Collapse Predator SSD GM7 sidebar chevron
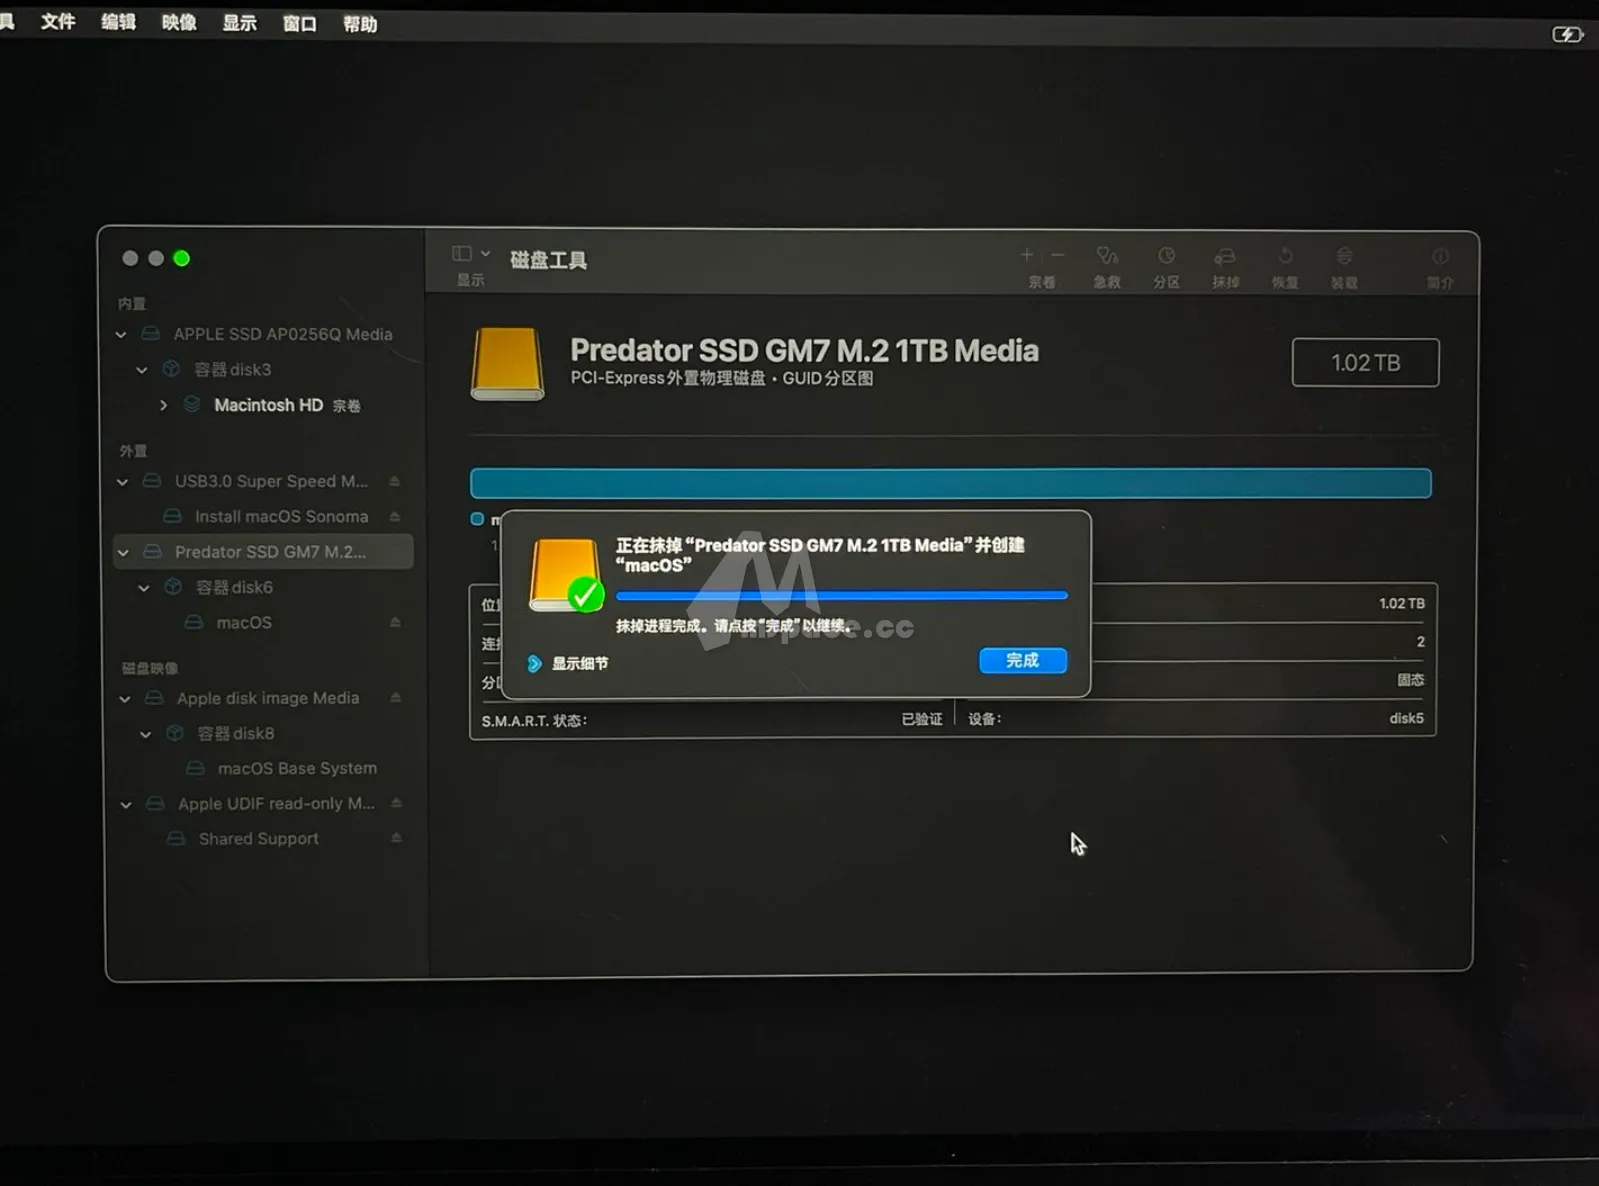Viewport: 1599px width, 1186px height. point(123,552)
